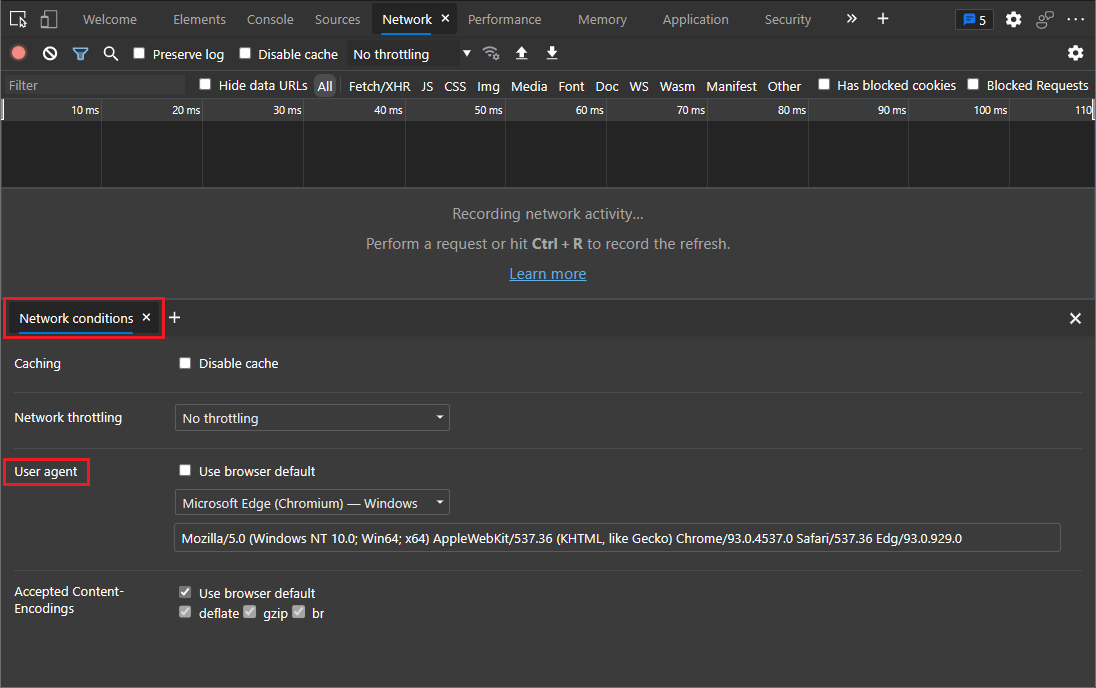Click the inspect element picker icon
1096x688 pixels.
[18, 19]
